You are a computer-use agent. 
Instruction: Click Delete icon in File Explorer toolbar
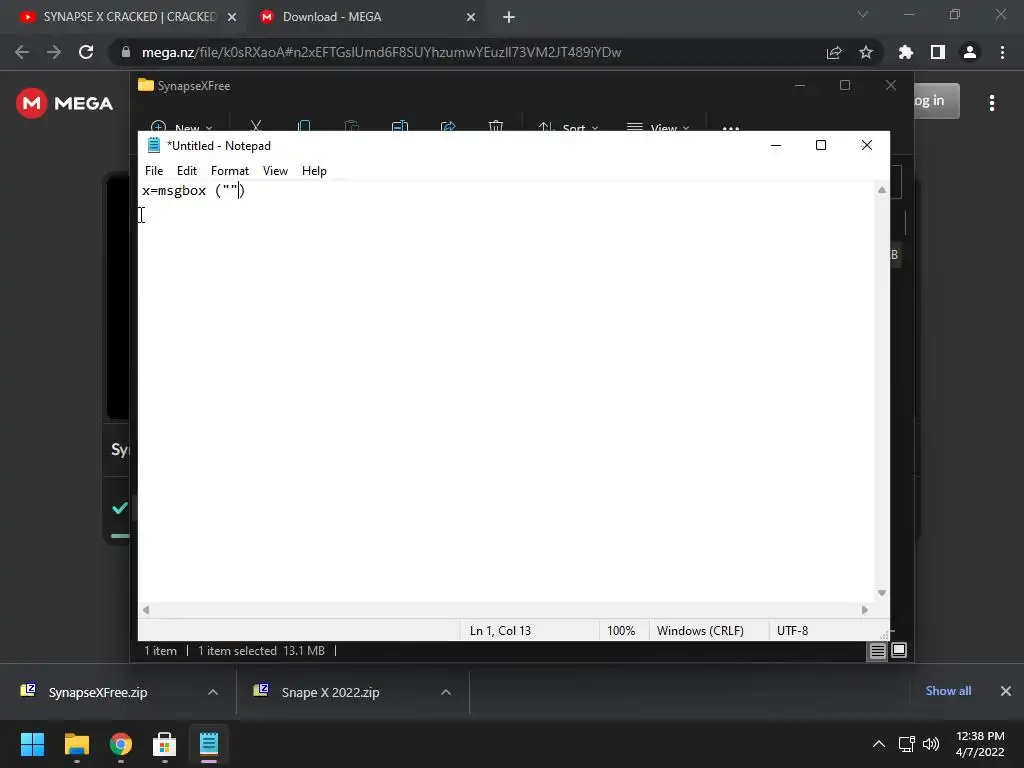pos(496,125)
